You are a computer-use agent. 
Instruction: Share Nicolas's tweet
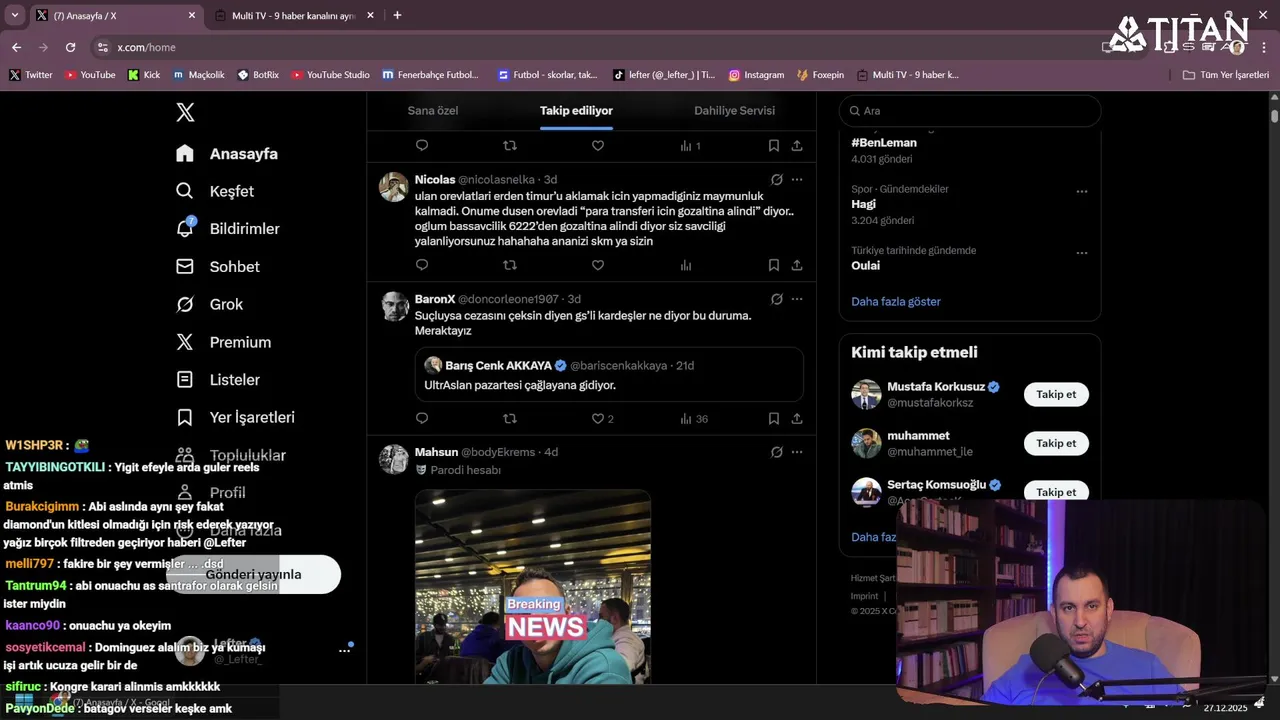(797, 265)
